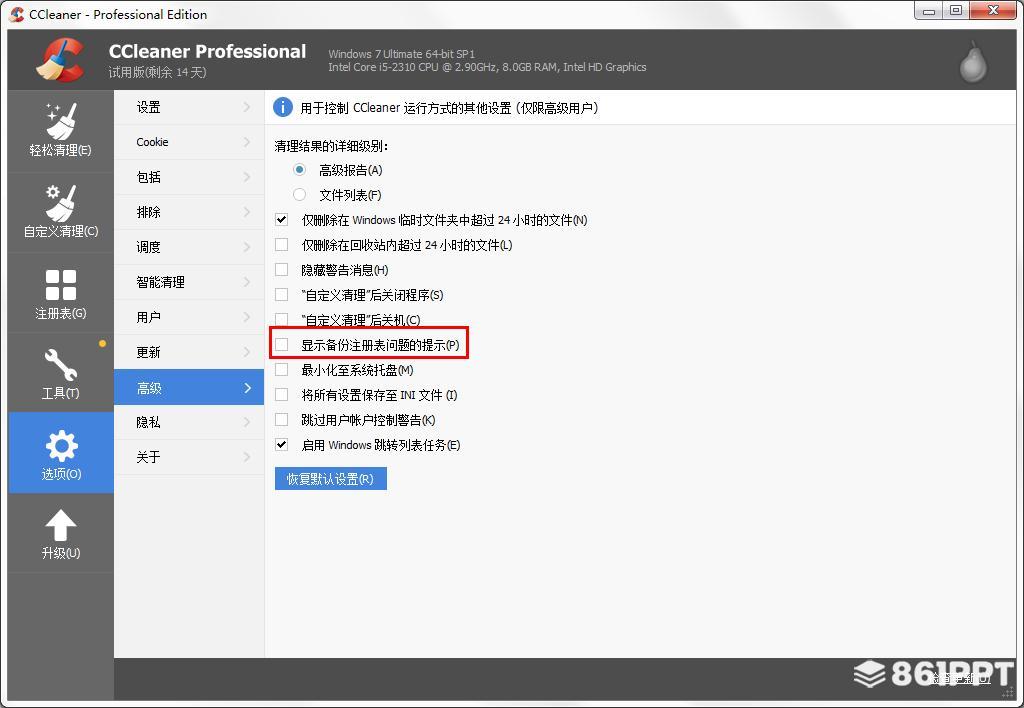The image size is (1024, 708).
Task: Click the 清理结果的详细级别 label
Action: (331, 146)
